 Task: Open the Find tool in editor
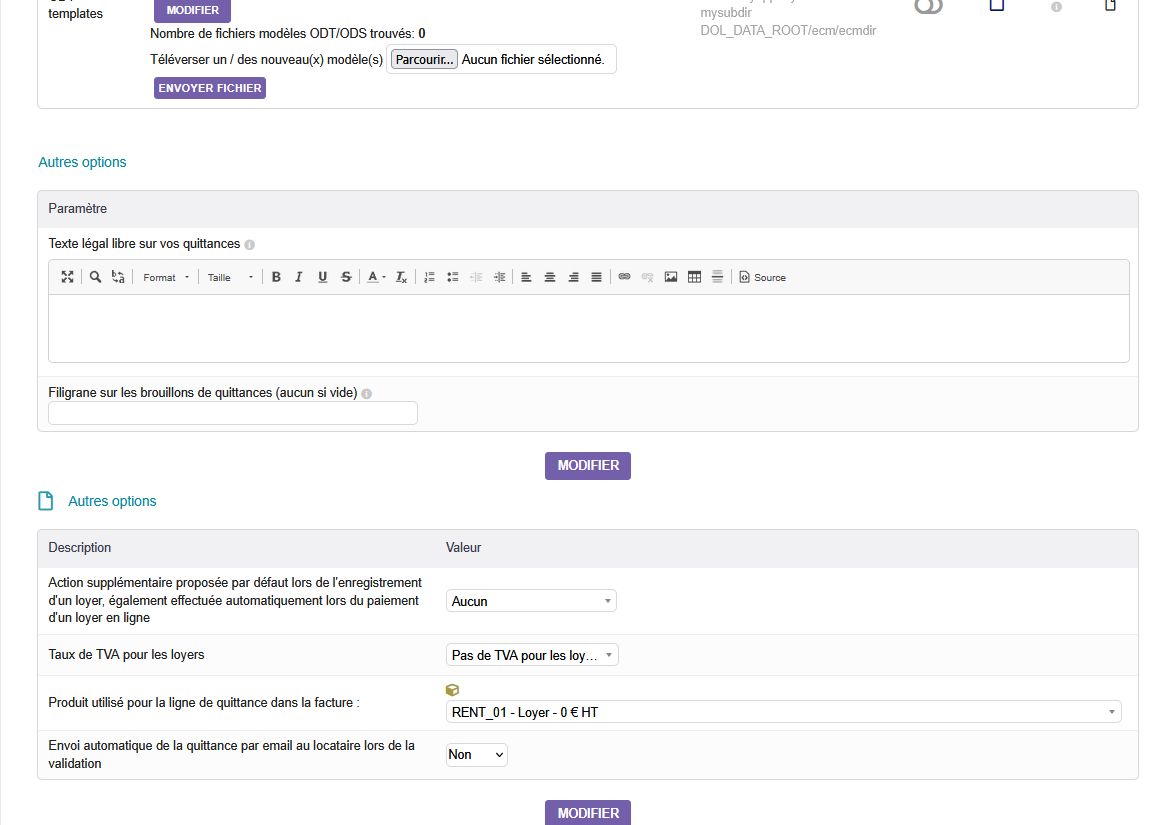coord(95,277)
